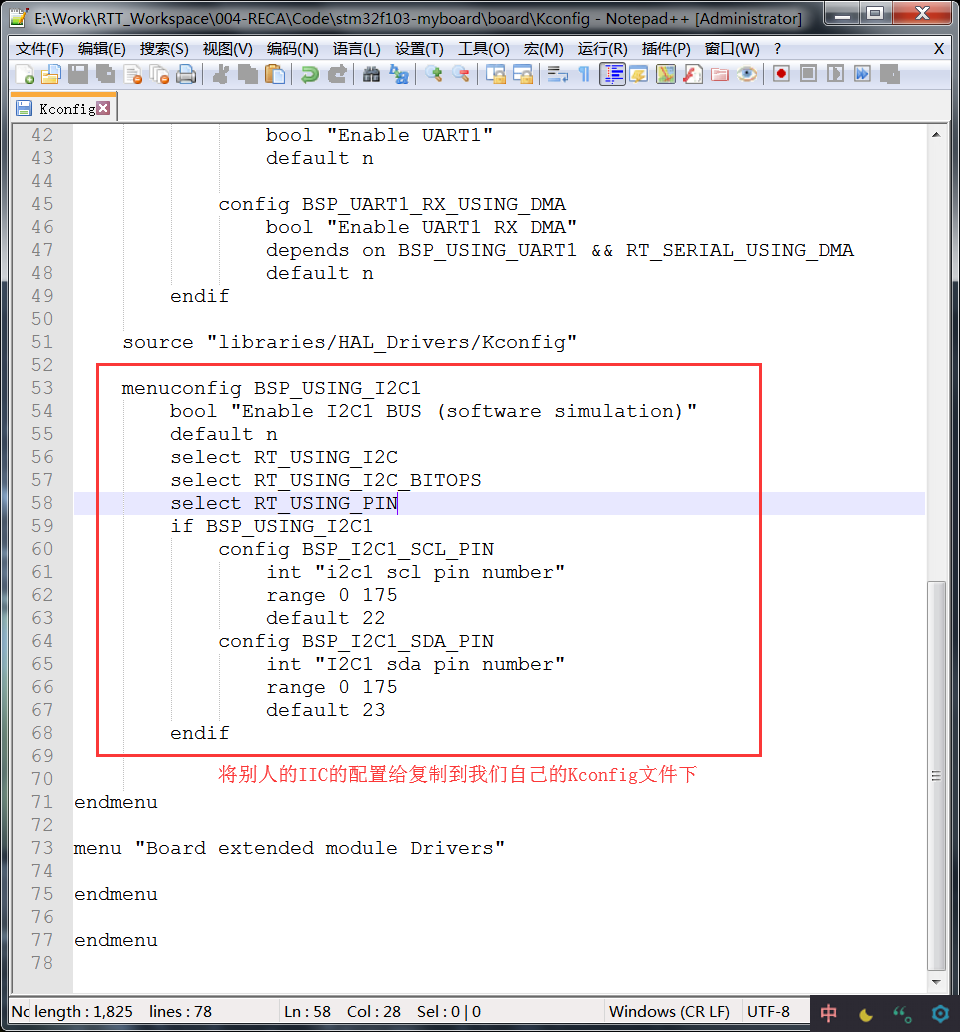
Task: Open the 宏(M) menu
Action: tap(541, 47)
